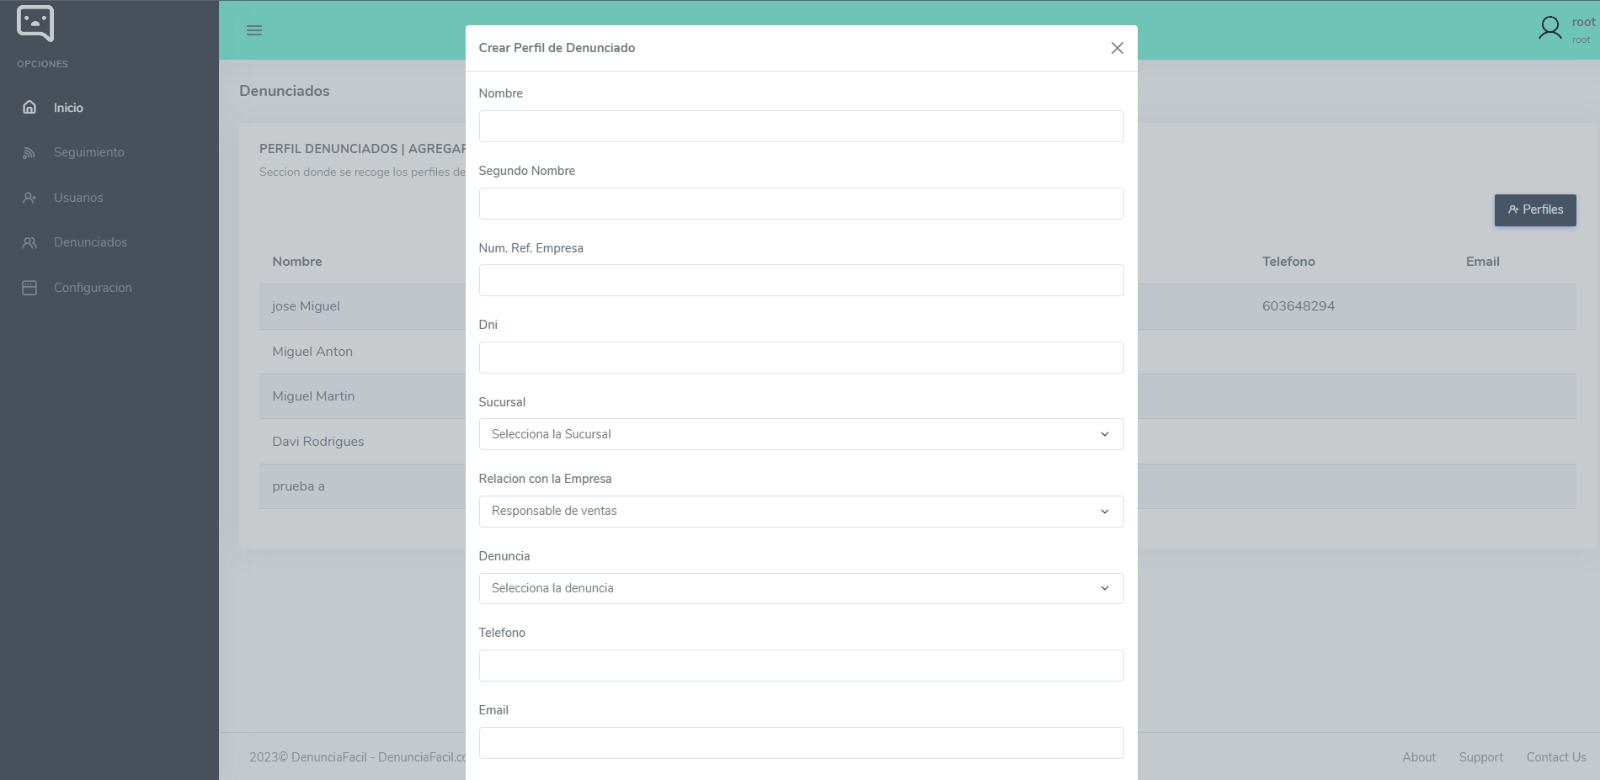Click the Usuarios person icon
Viewport: 1600px width, 780px height.
tap(30, 198)
